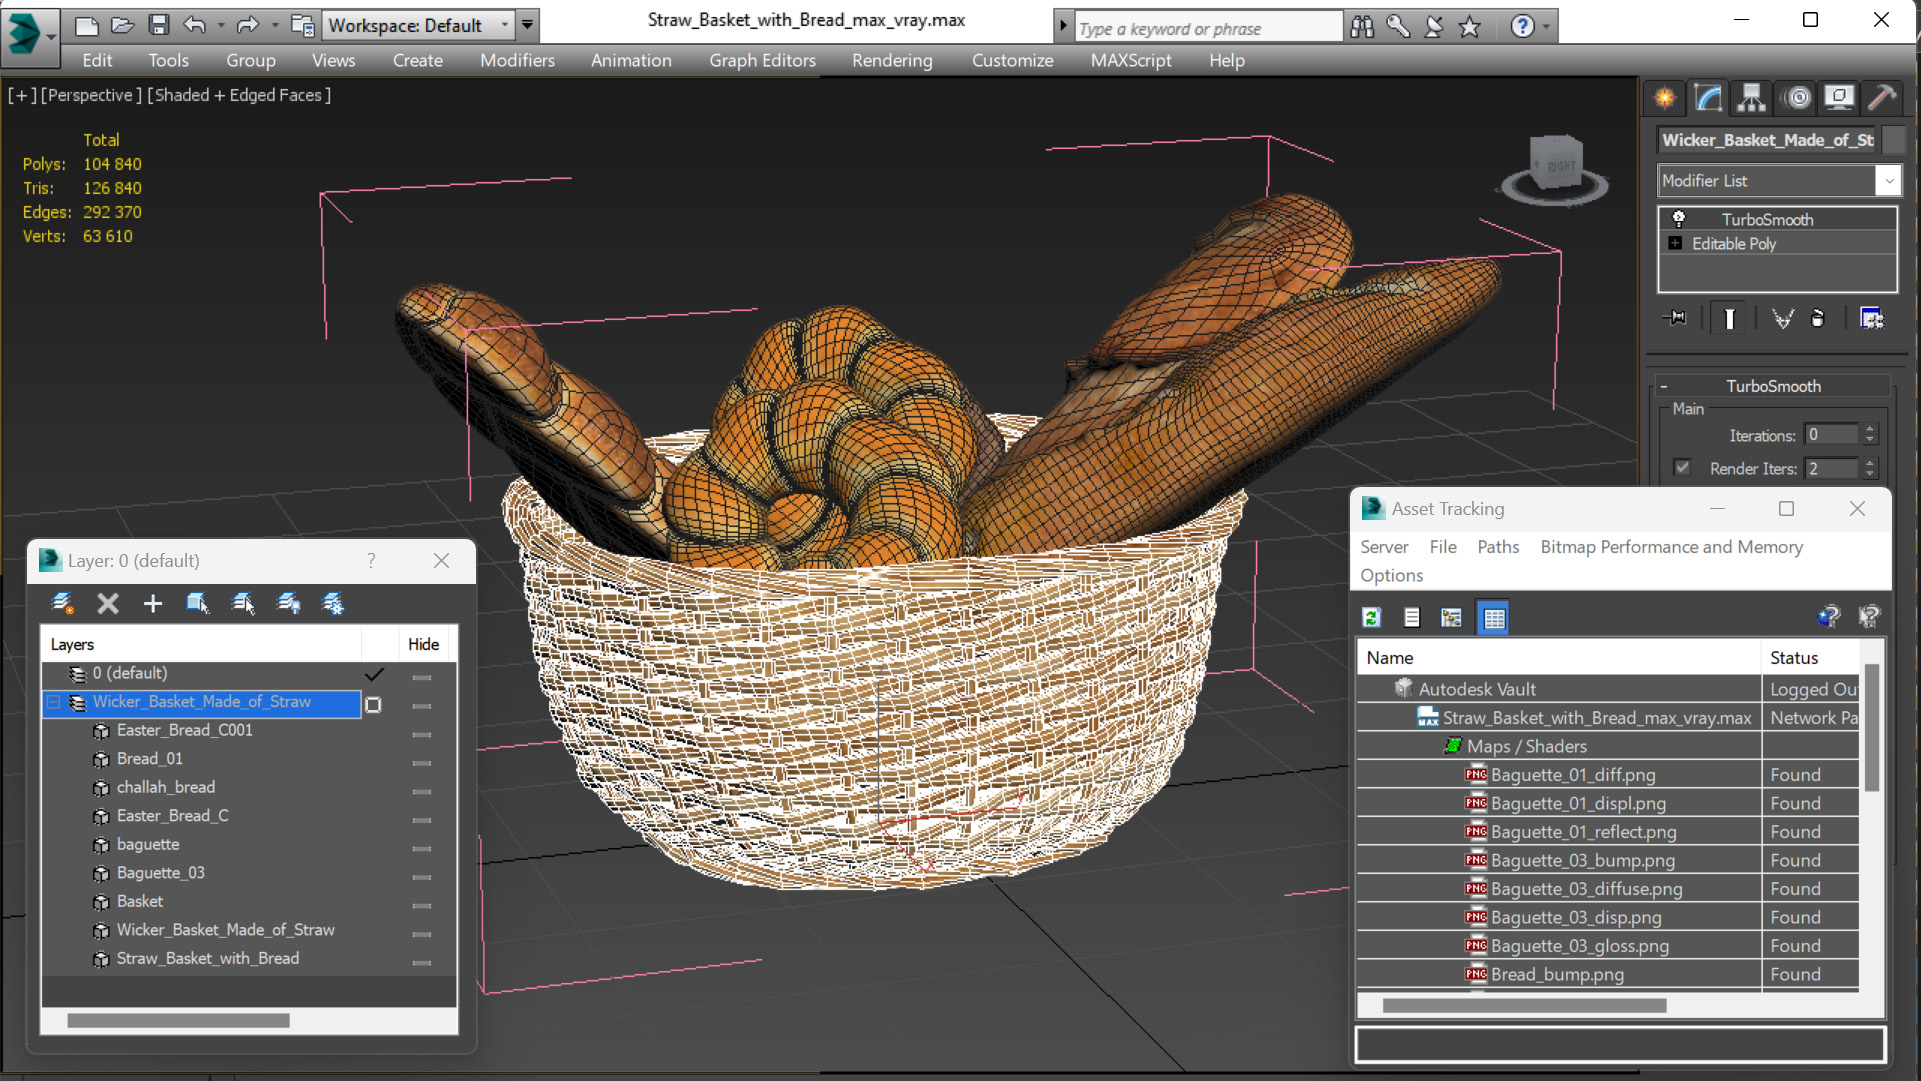This screenshot has width=1921, height=1081.
Task: Click the Asset Tracking vertical scrollbar
Action: pyautogui.click(x=1871, y=729)
